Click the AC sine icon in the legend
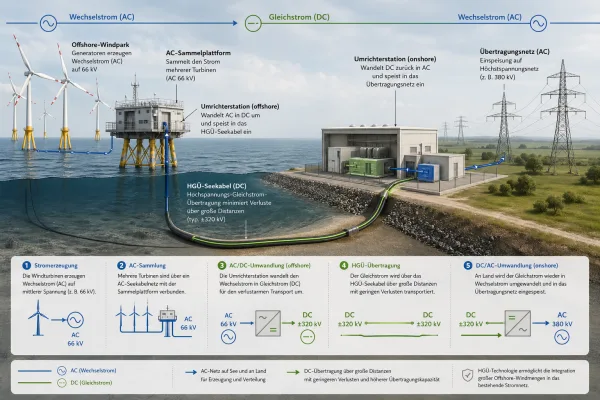The image size is (600, 400). click(x=62, y=371)
